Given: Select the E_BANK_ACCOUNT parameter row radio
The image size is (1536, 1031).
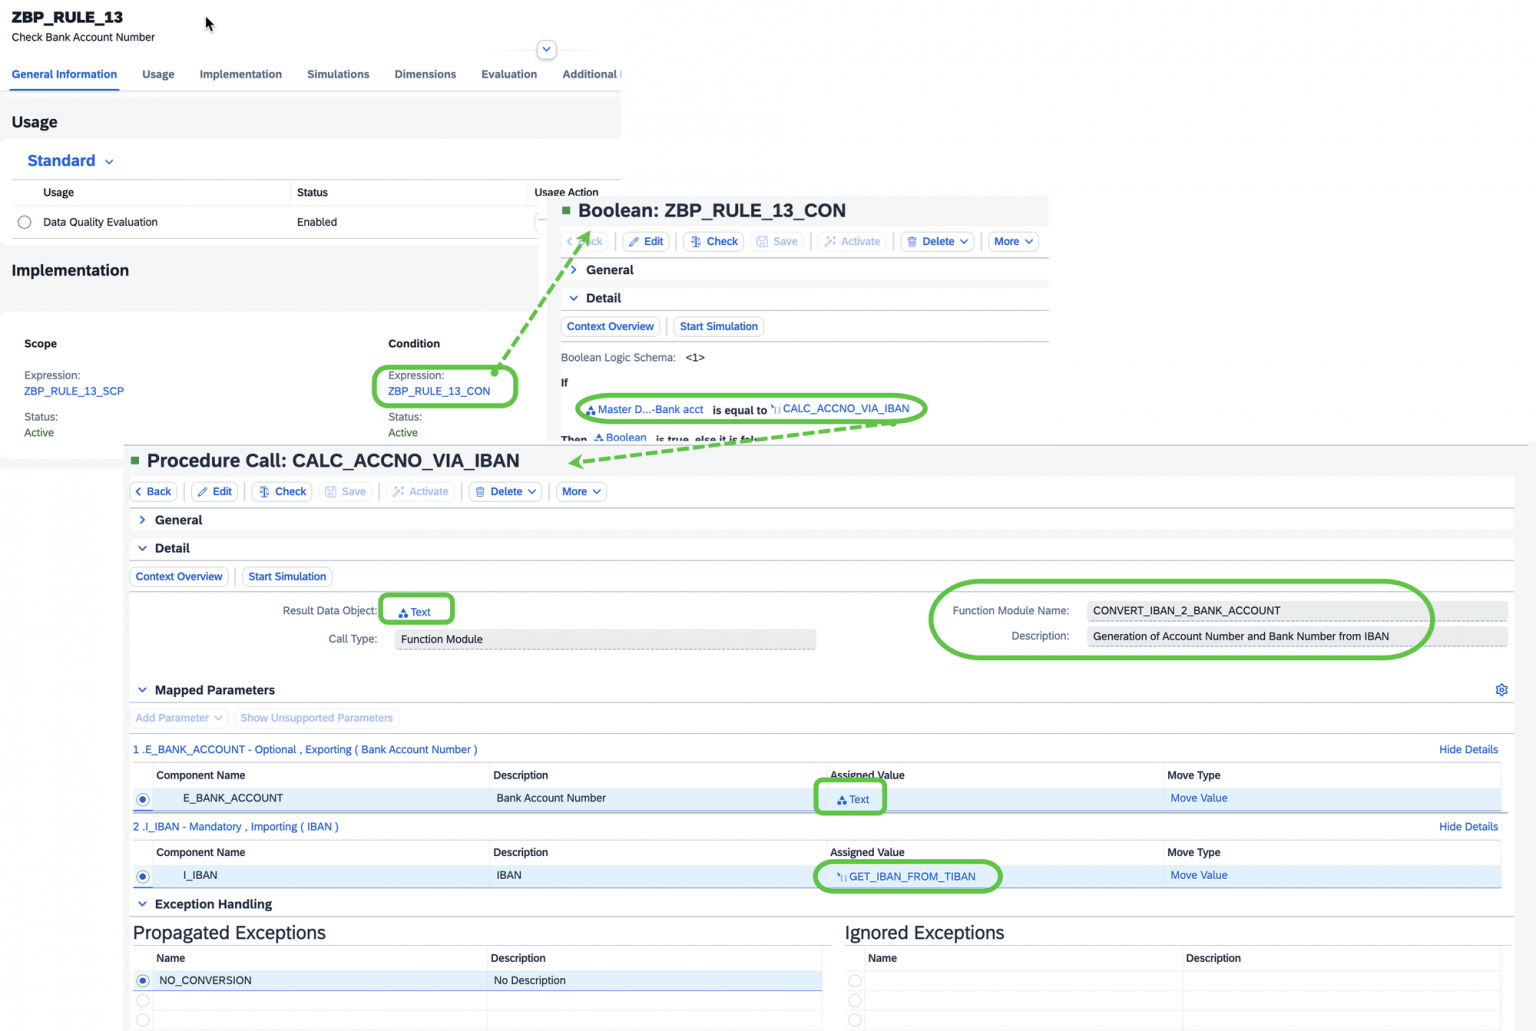Looking at the screenshot, I should point(142,798).
